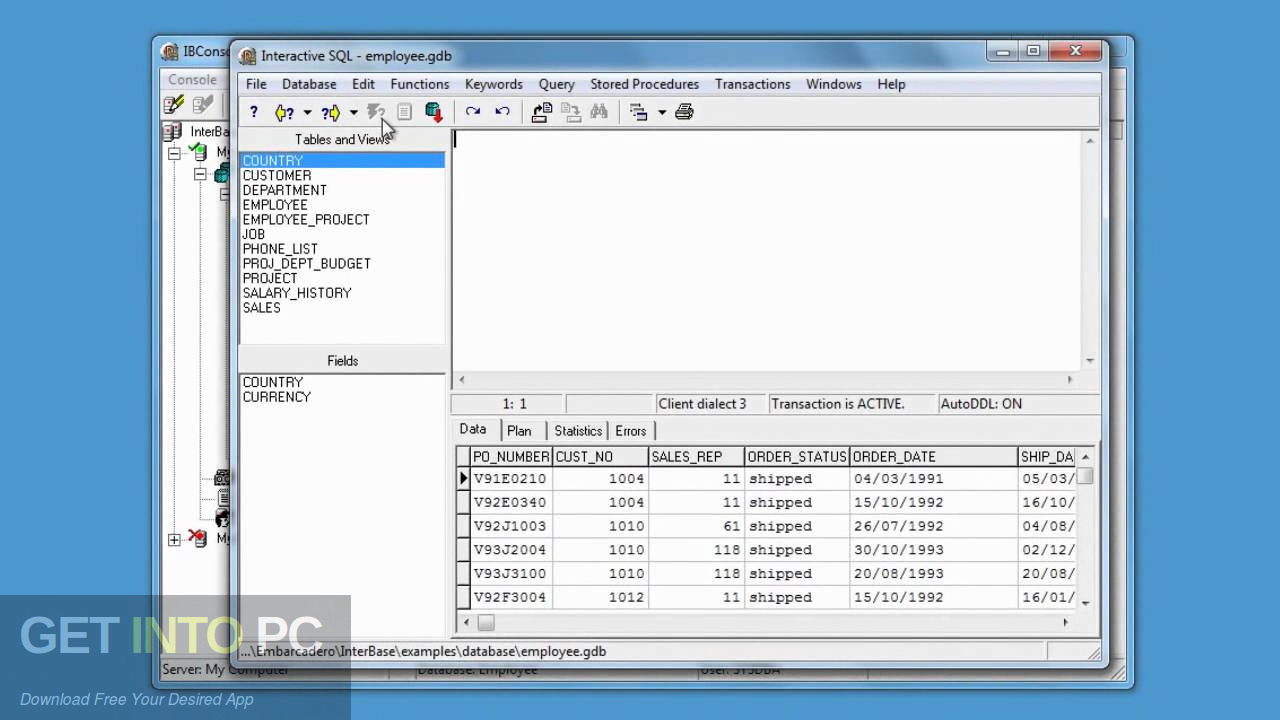Click the printer icon in toolbar
The image size is (1280, 720).
coord(684,112)
